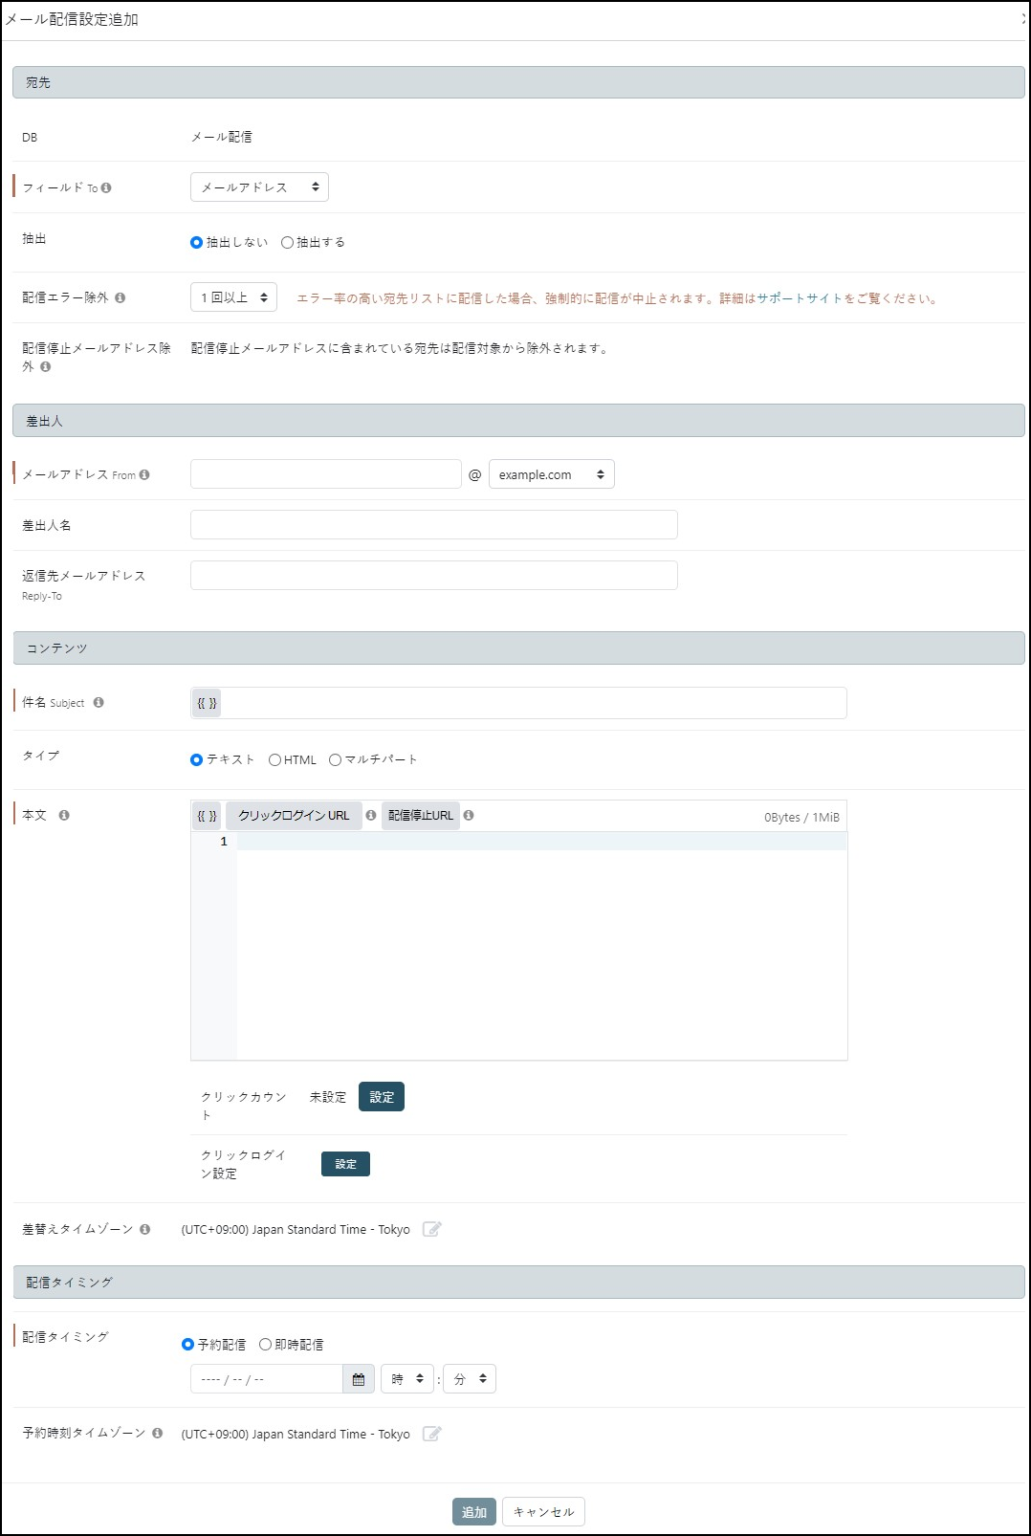The image size is (1031, 1536).
Task: Edit the 差替えタイムゾーン with pencil icon
Action: click(x=432, y=1229)
